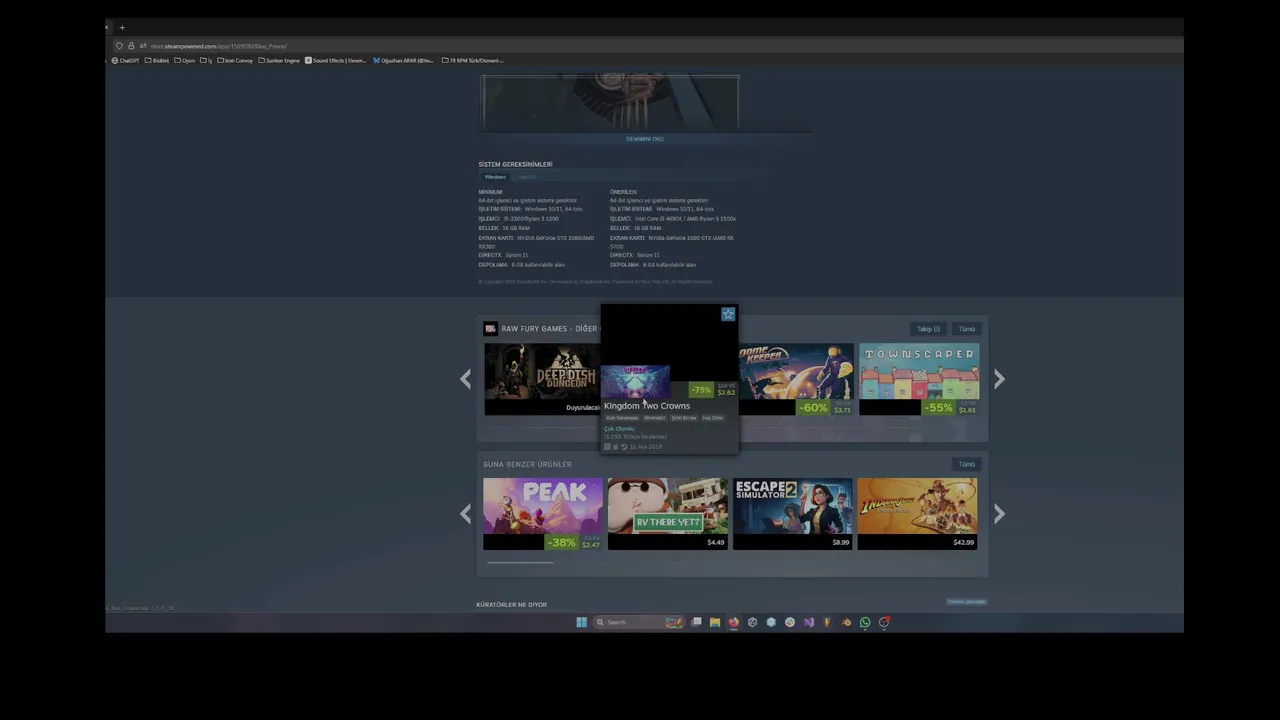Go to previous similar products with left arrow
This screenshot has height=720, width=1280.
pyautogui.click(x=465, y=514)
